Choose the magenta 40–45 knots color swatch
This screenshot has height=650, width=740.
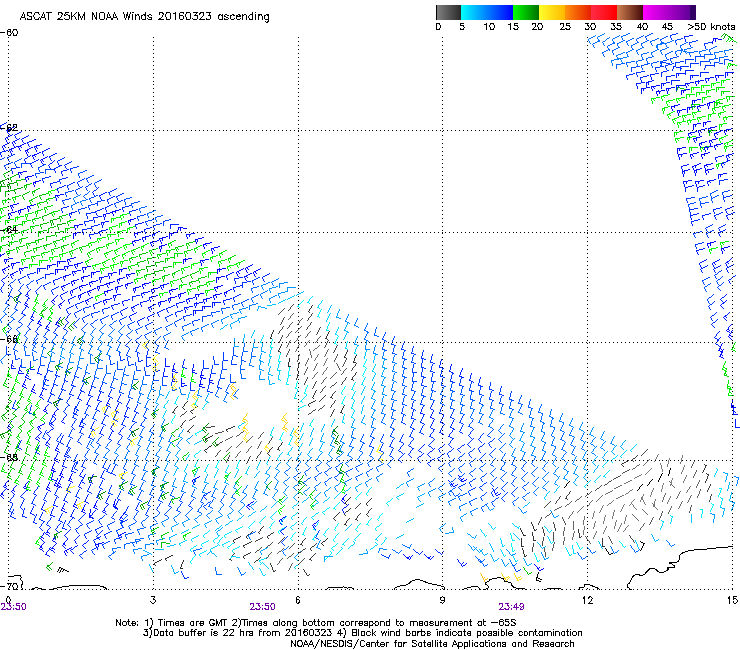[x=656, y=12]
